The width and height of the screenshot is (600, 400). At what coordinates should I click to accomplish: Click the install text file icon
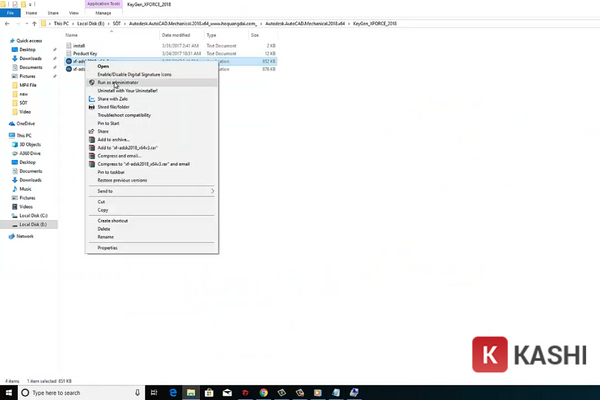click(x=69, y=46)
